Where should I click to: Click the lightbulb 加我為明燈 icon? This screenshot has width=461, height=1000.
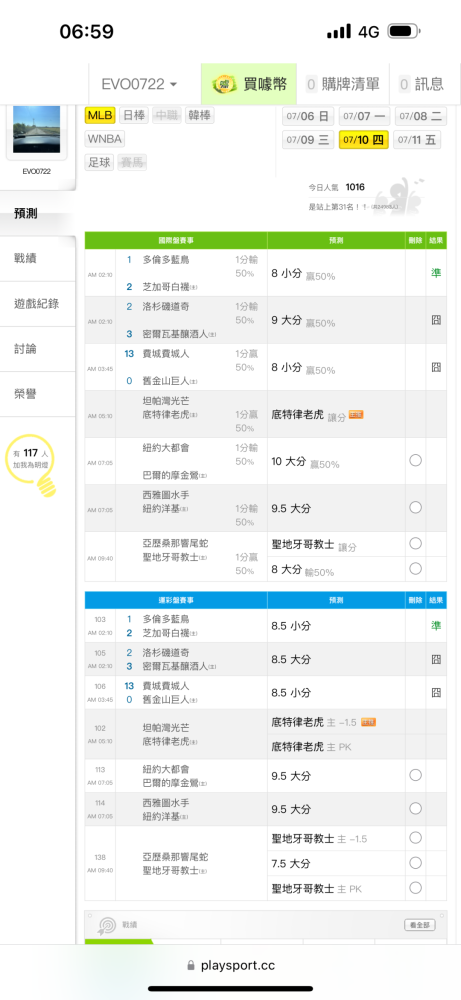pos(45,486)
